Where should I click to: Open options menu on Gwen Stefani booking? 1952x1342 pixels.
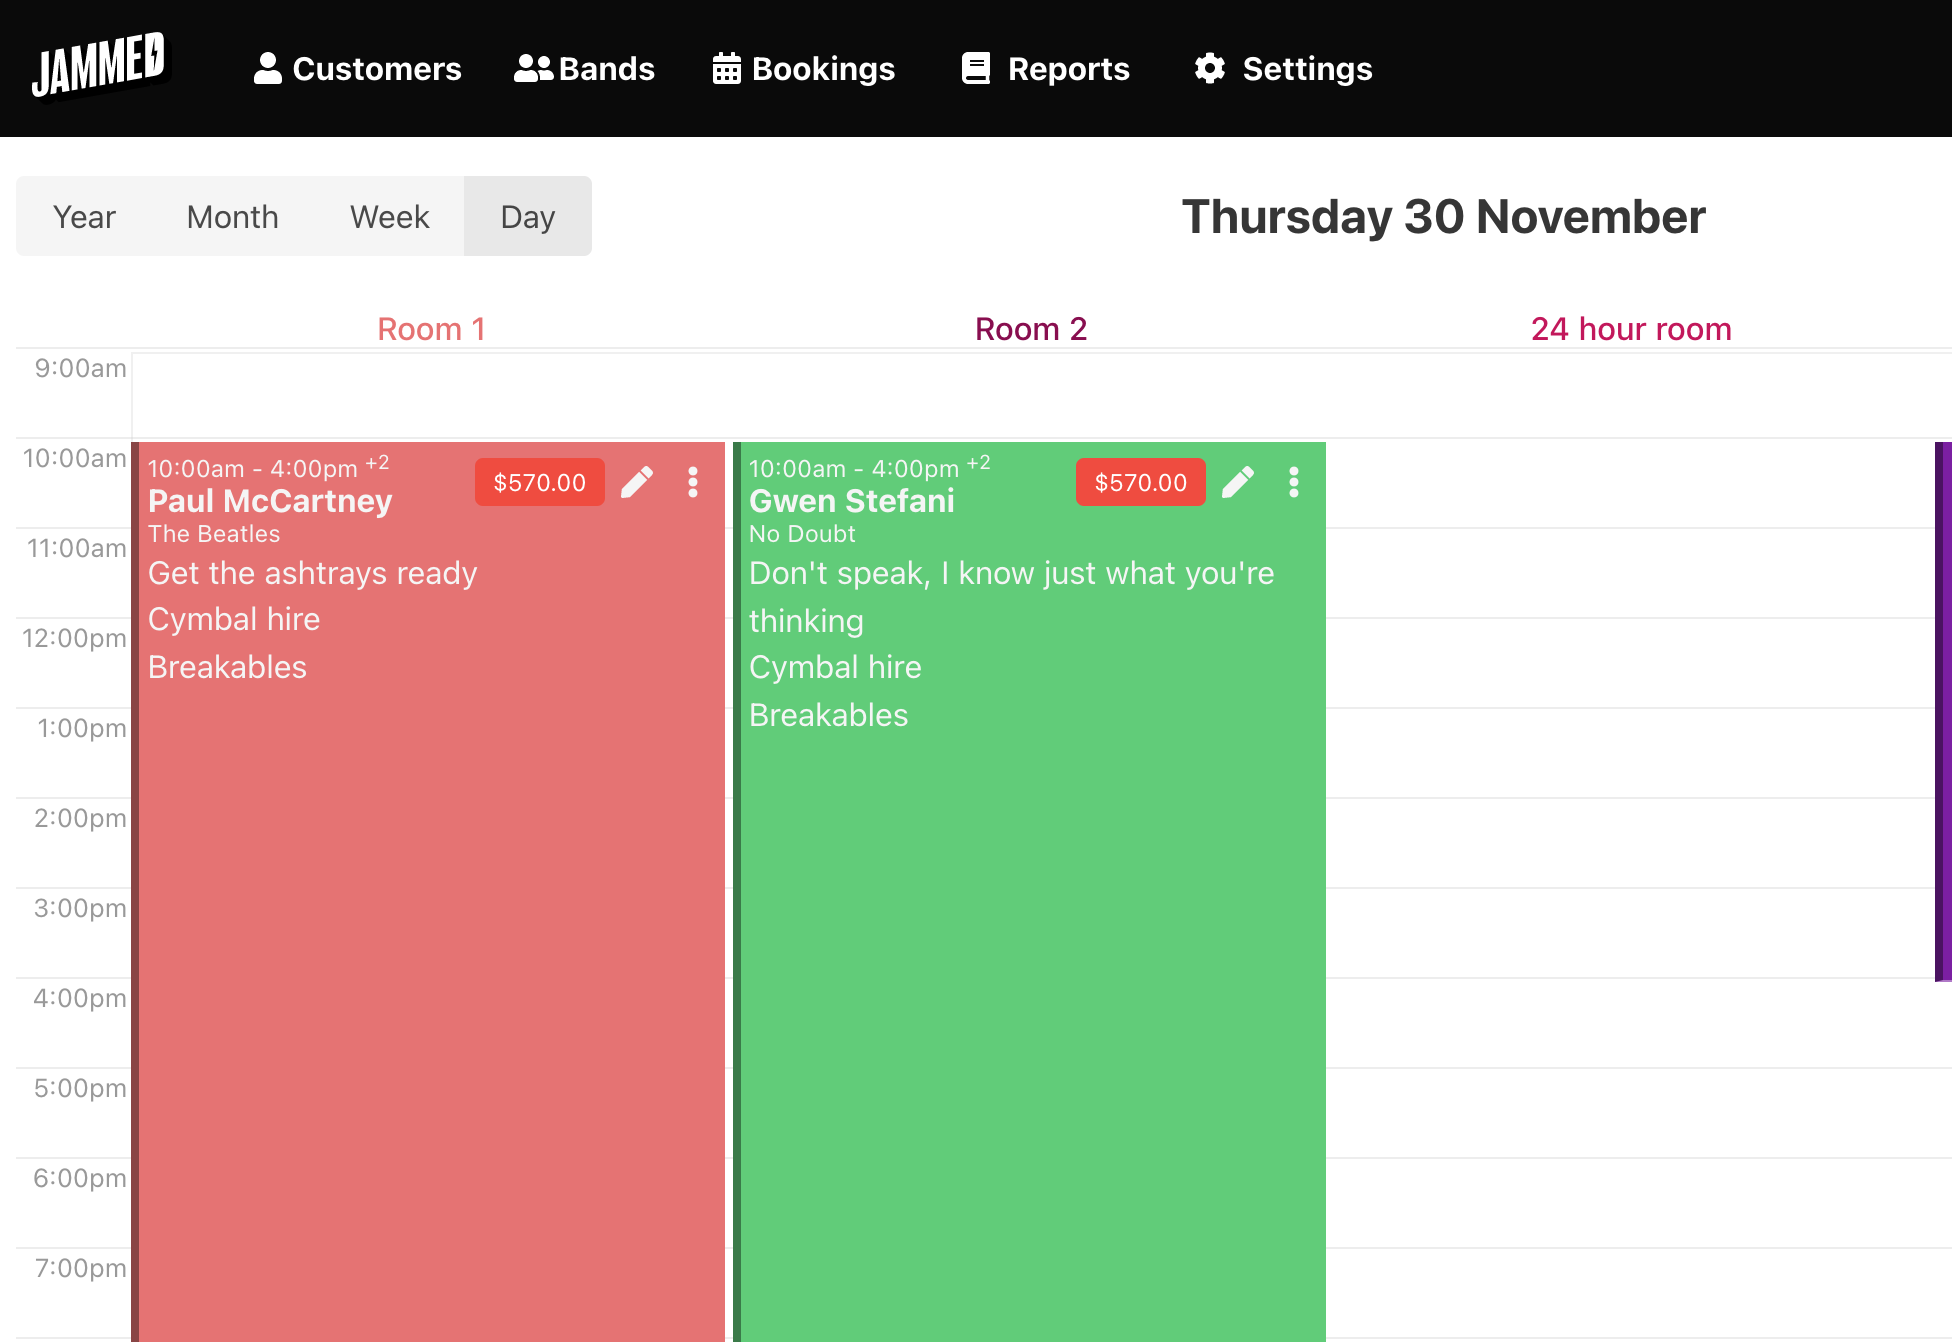1294,483
